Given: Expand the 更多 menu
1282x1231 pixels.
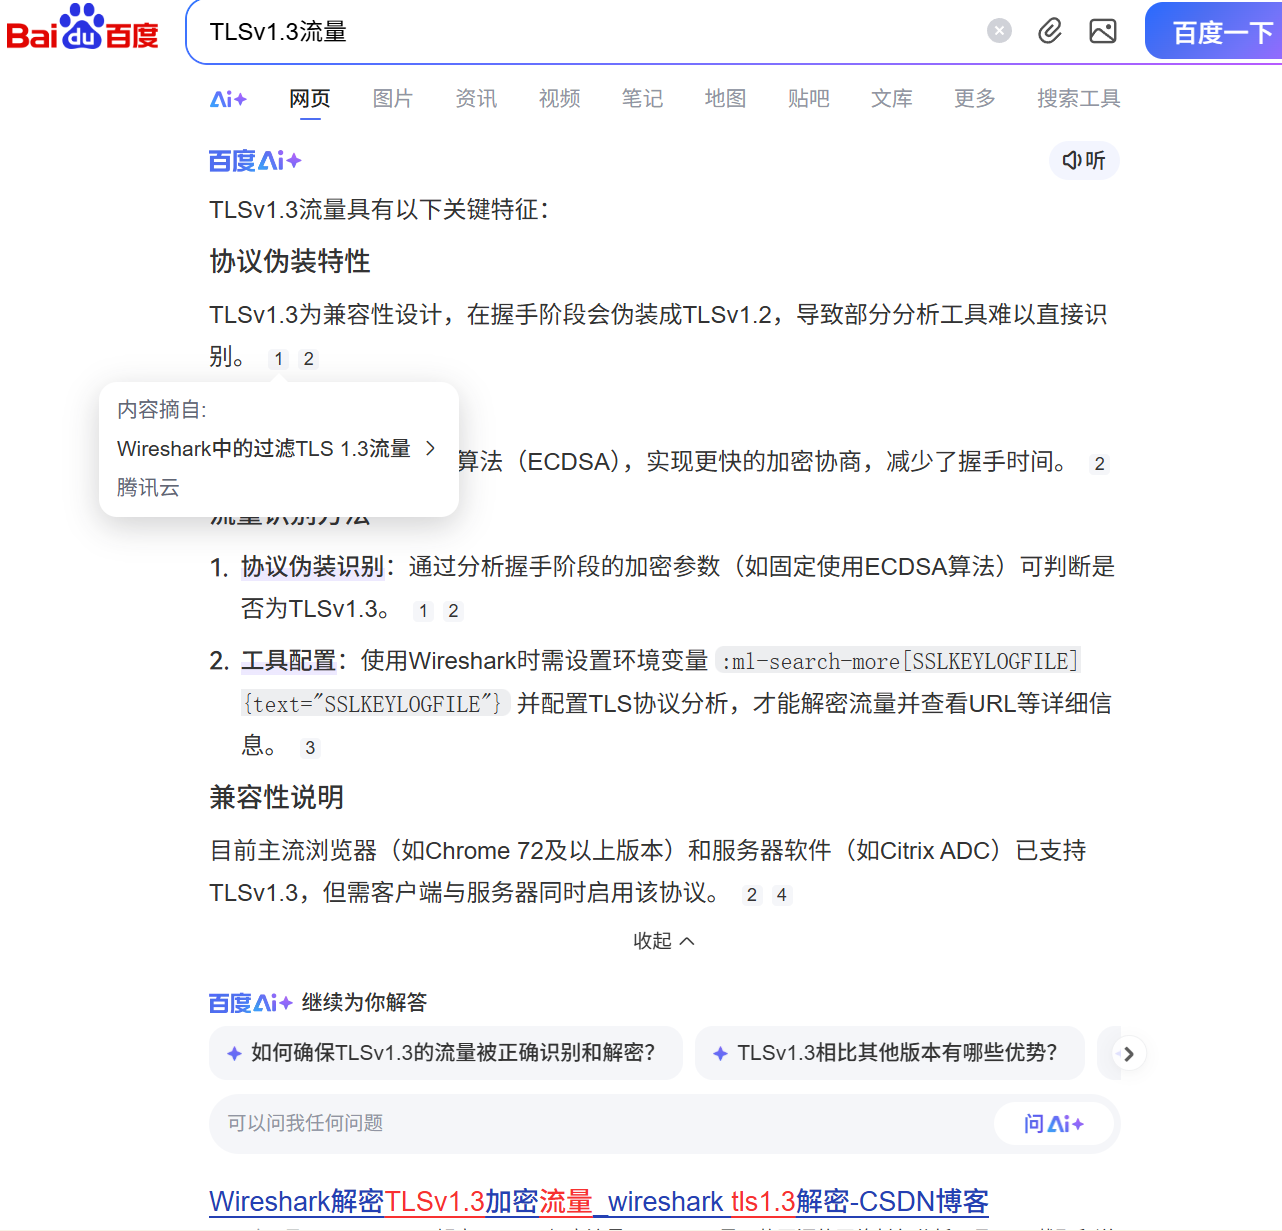Looking at the screenshot, I should [x=975, y=99].
